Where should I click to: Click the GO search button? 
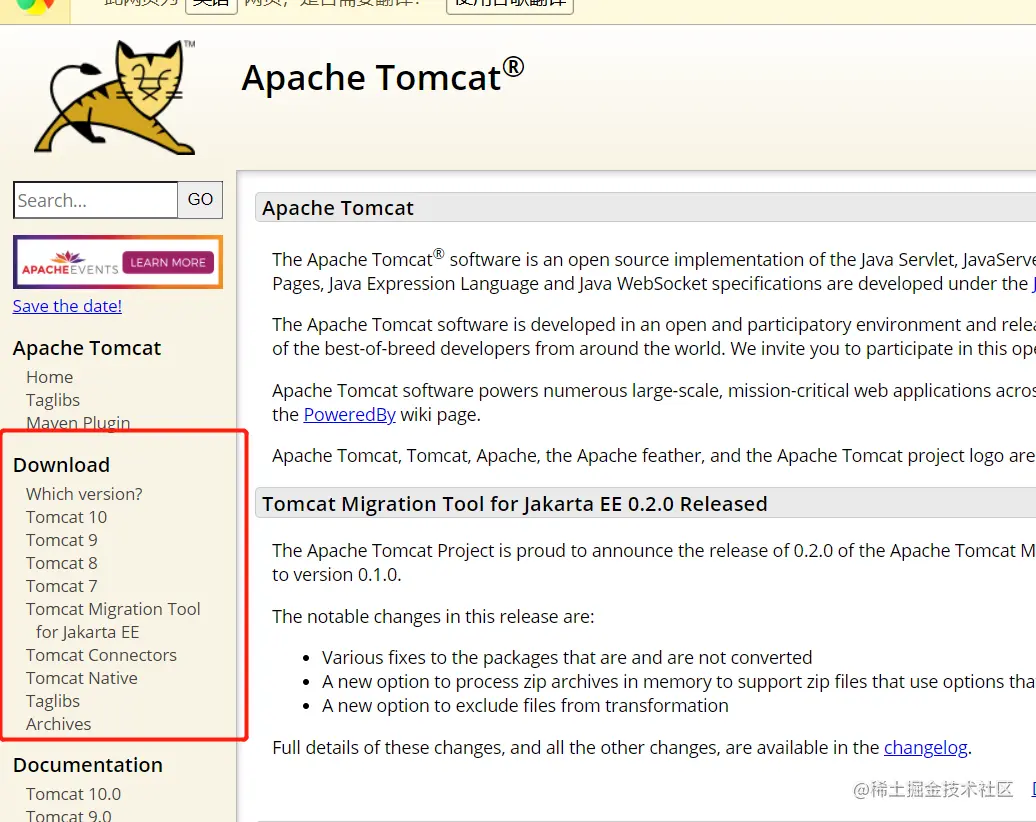[x=200, y=200]
